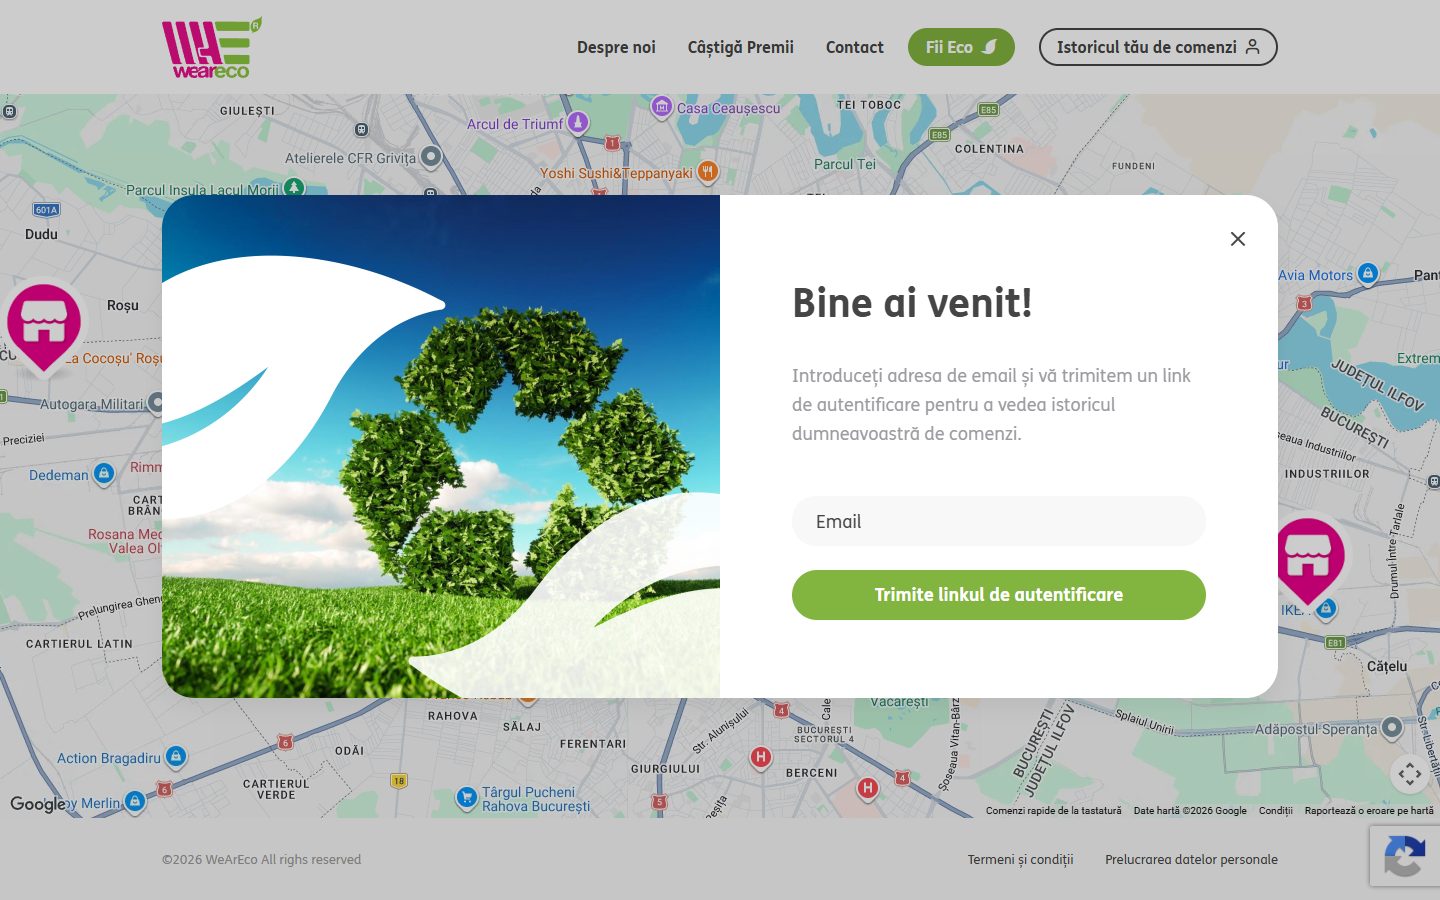This screenshot has height=900, width=1440.
Task: Select the Târgul Pucheni Rahova pin
Action: (466, 797)
